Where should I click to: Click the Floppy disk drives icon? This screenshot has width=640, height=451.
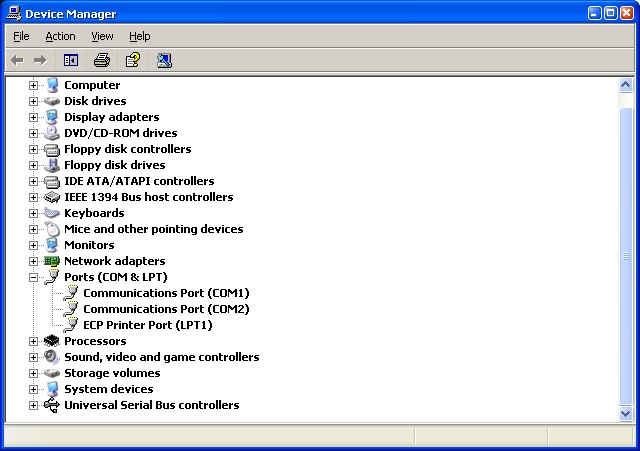coord(52,165)
